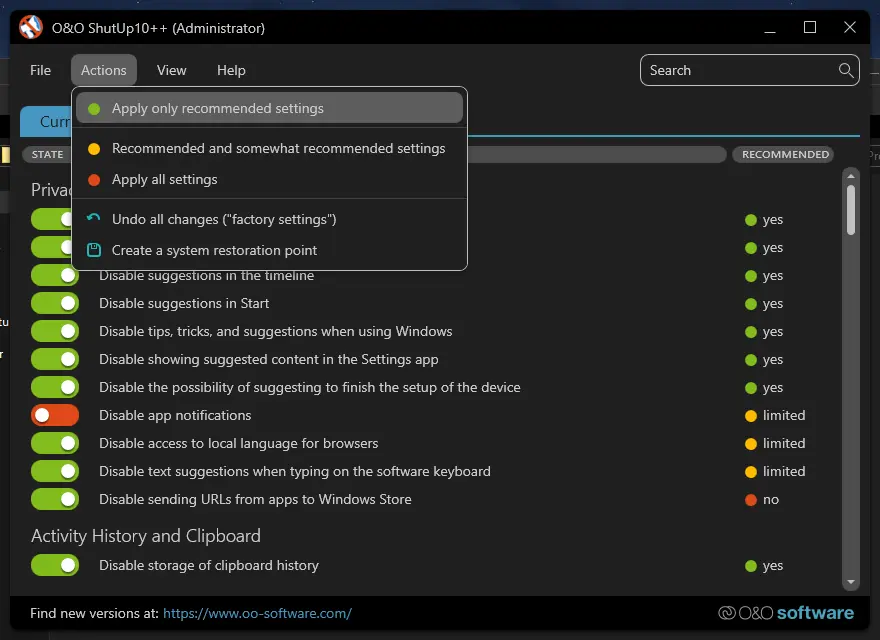Open the Help menu

[231, 70]
